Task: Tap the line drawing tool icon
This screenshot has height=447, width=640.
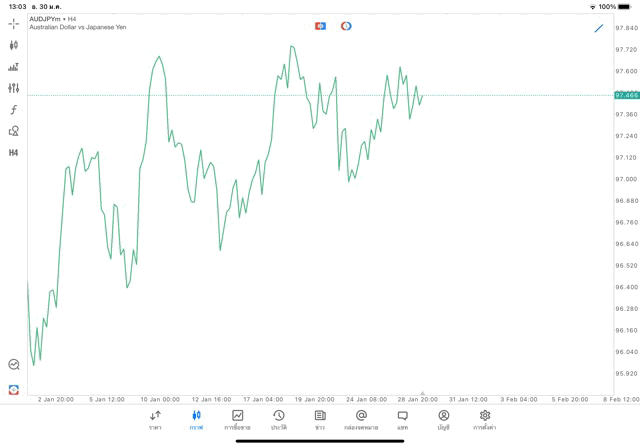Action: tap(599, 28)
